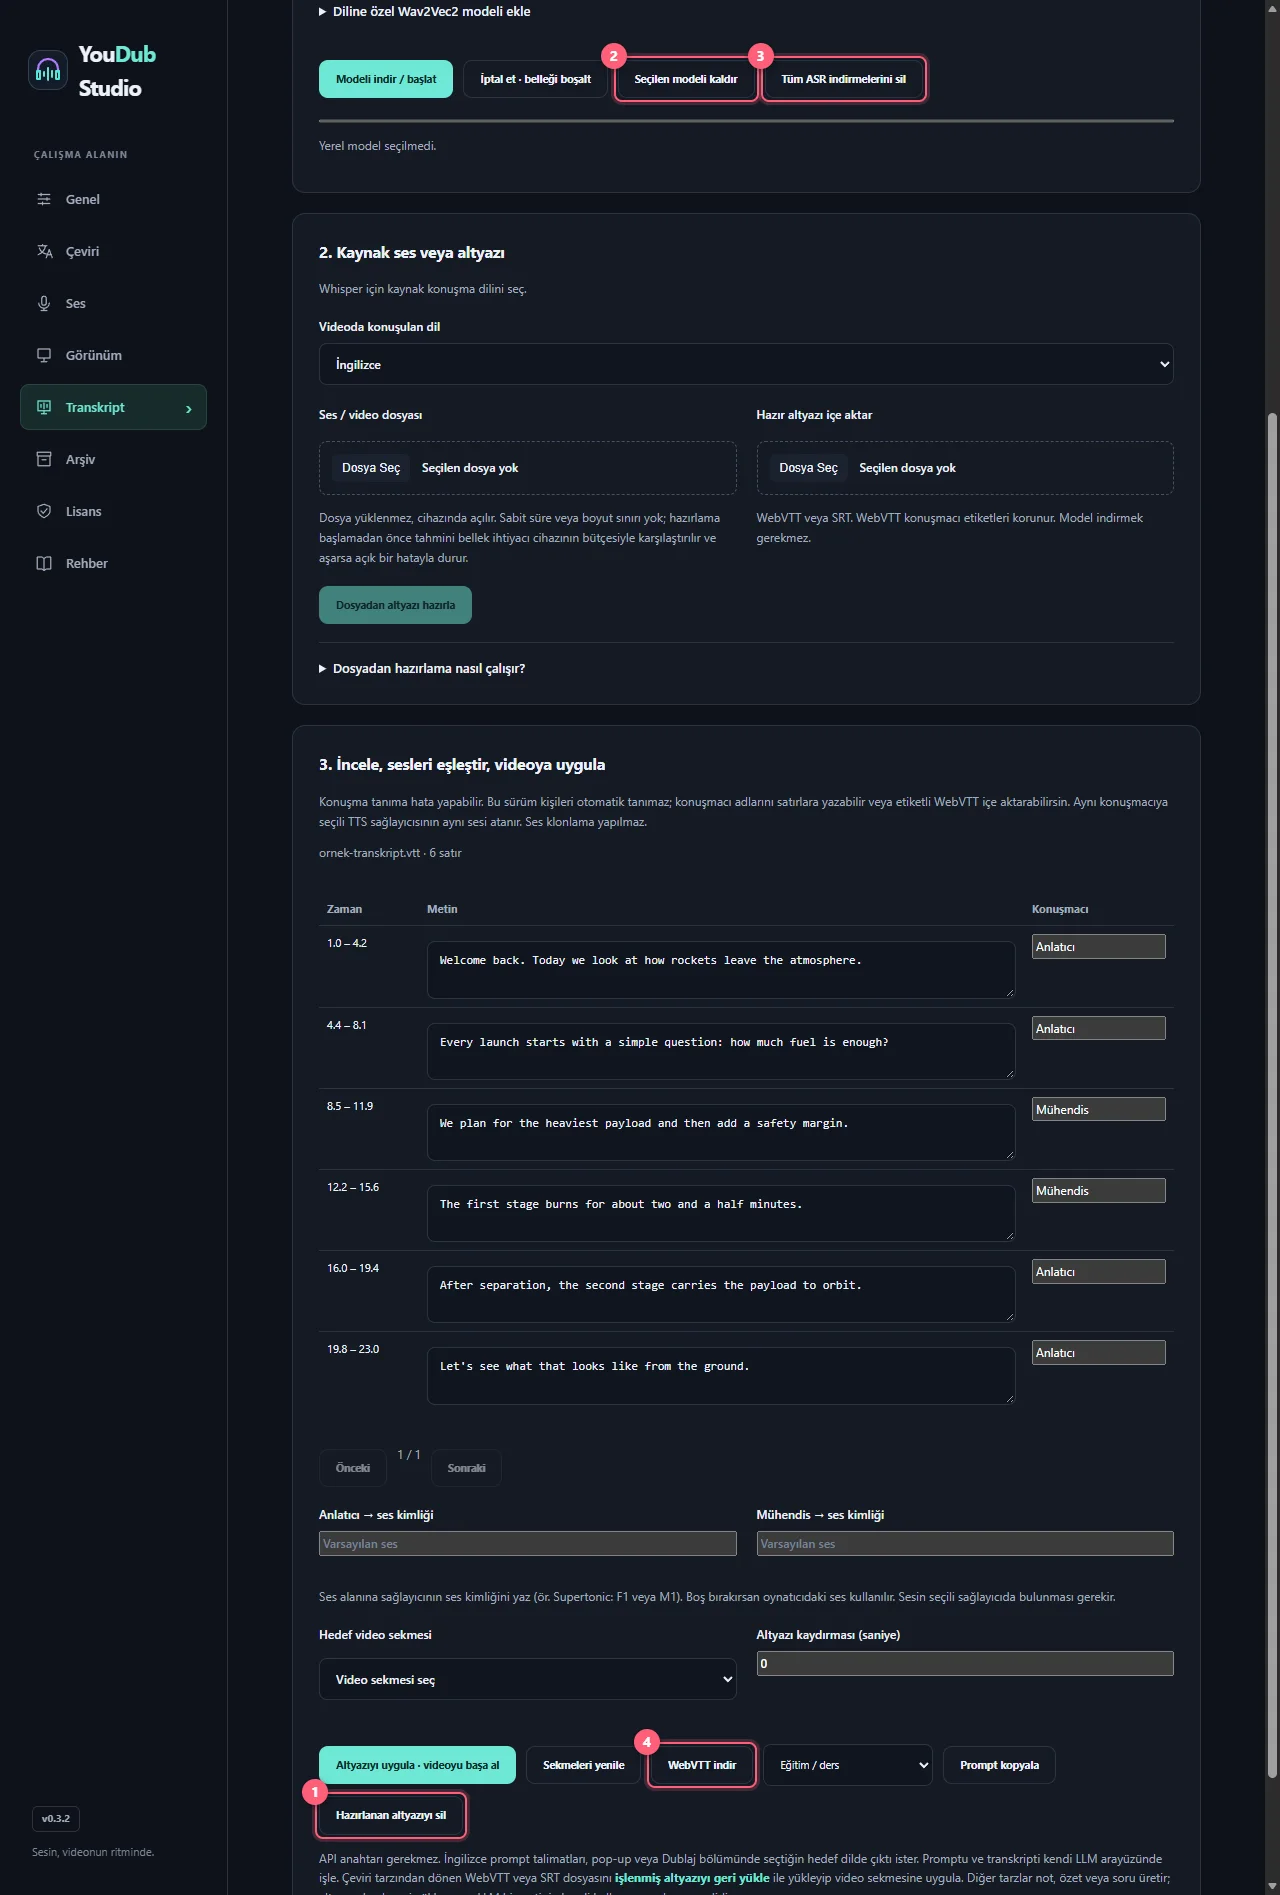This screenshot has height=1895, width=1280.
Task: Click the Arşiv archive box icon
Action: click(x=44, y=459)
